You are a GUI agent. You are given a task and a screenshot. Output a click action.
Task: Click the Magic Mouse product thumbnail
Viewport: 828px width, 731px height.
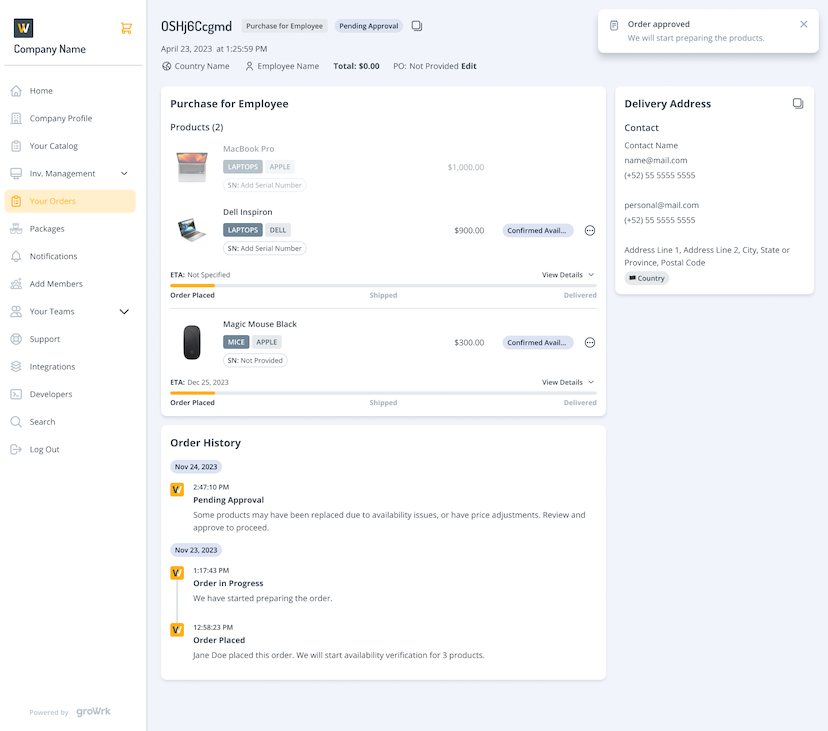(x=191, y=342)
